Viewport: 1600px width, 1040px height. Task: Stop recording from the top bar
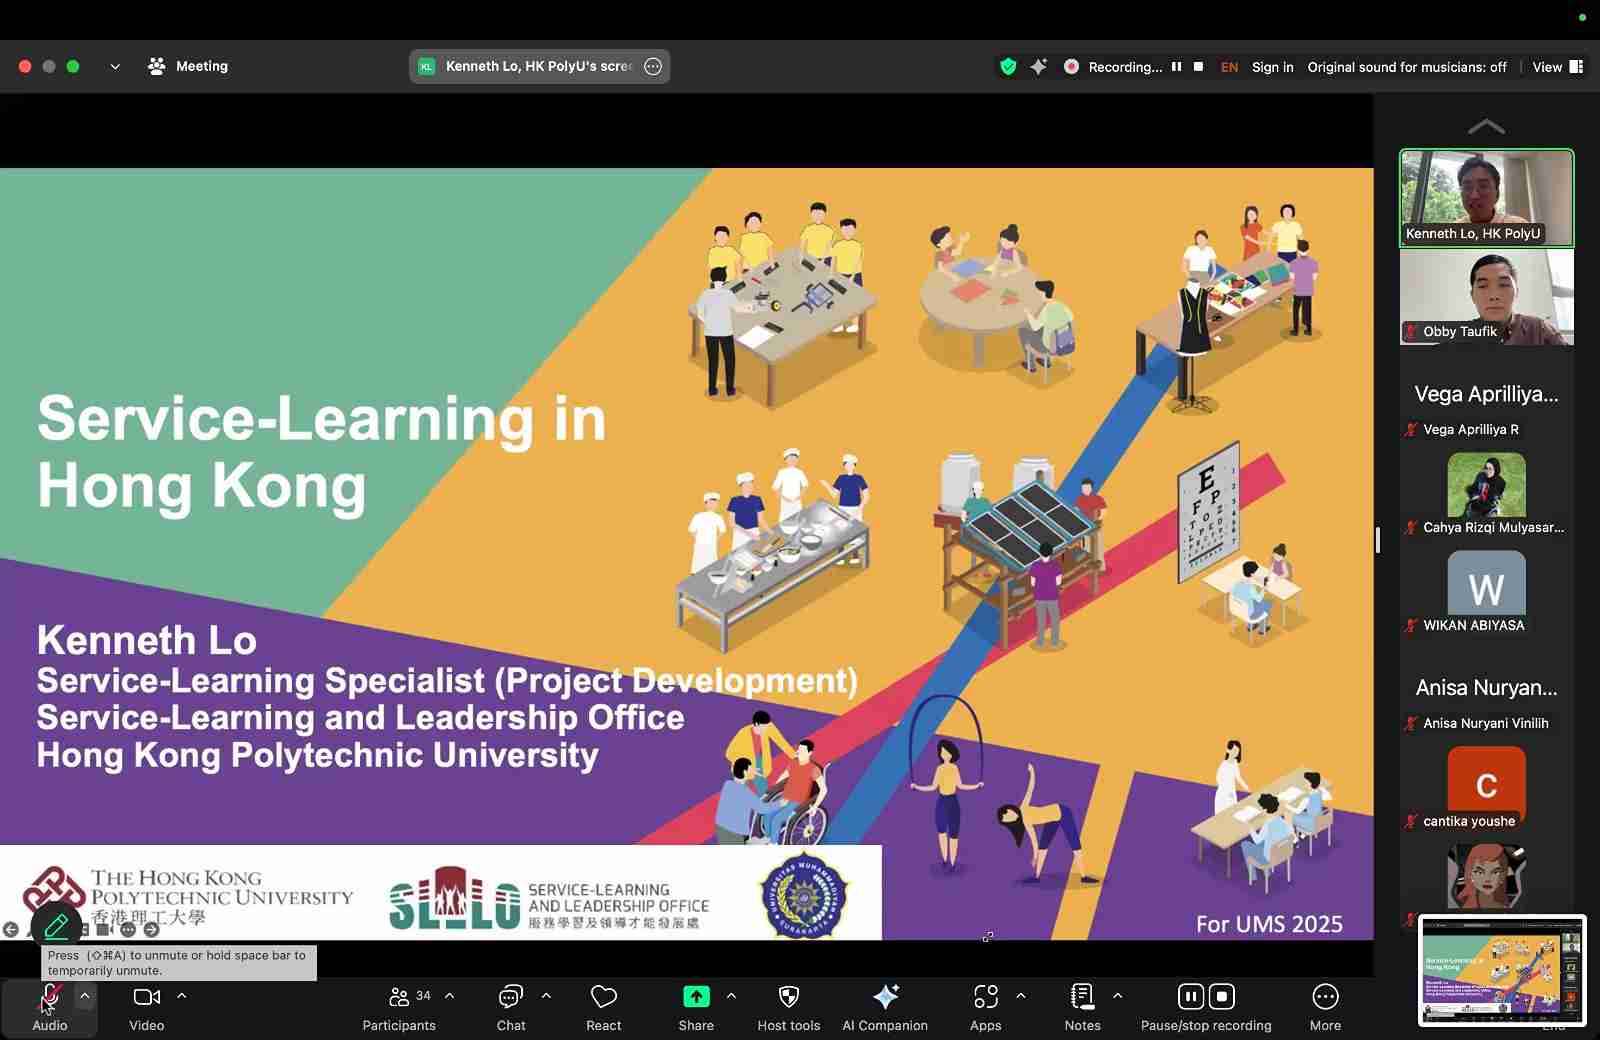click(1198, 67)
